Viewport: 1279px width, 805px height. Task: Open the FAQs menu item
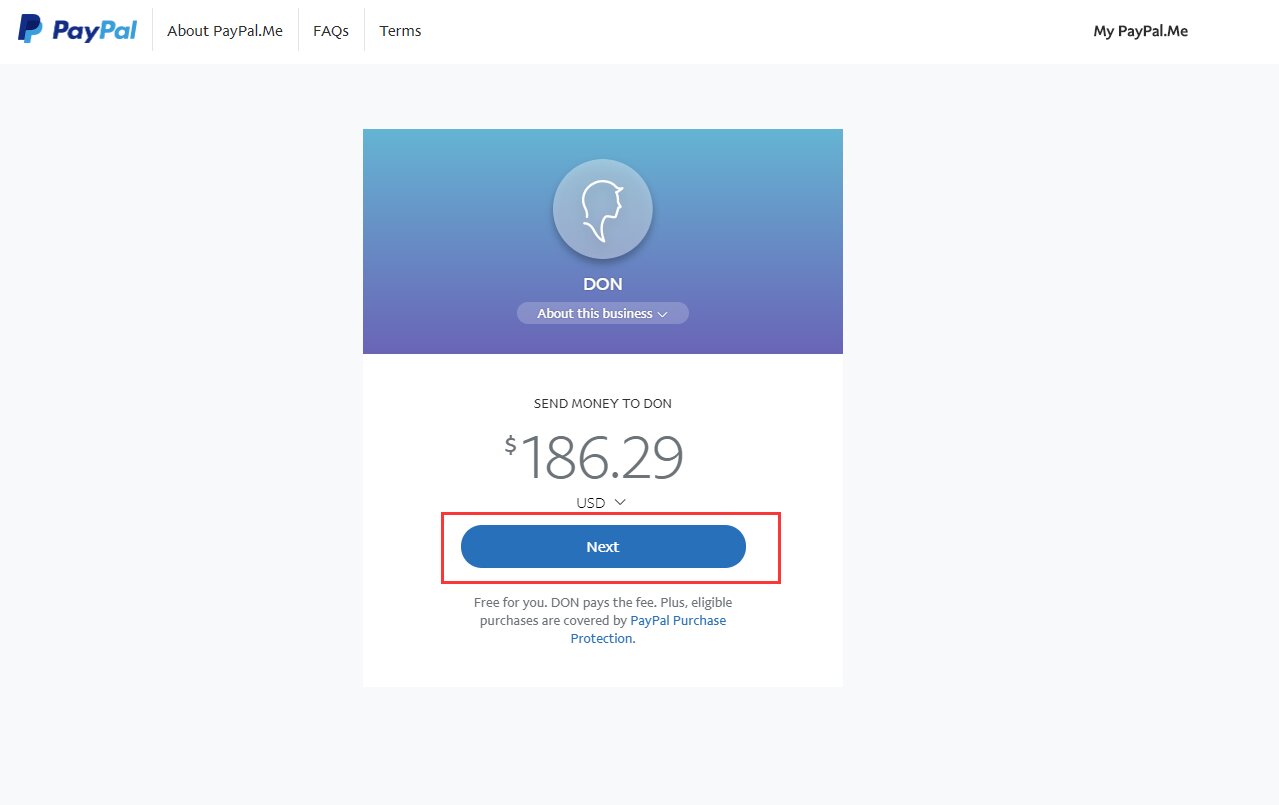[x=331, y=31]
